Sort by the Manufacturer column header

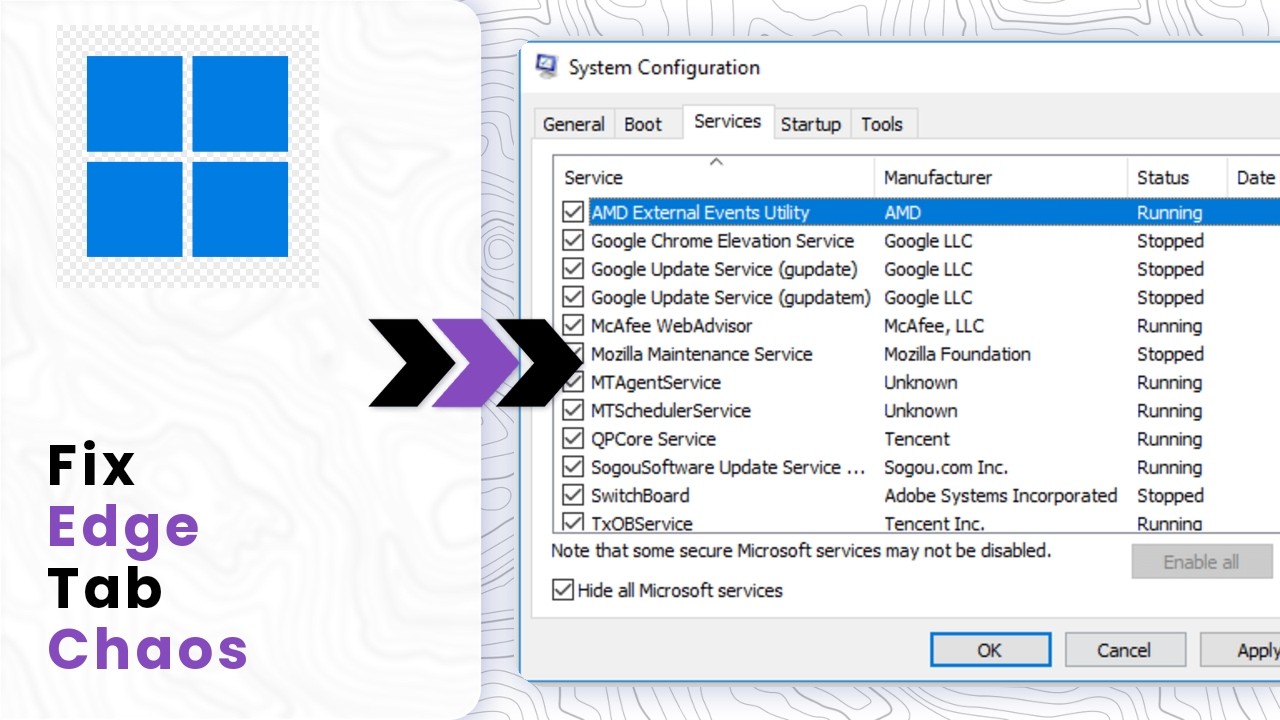click(1001, 177)
